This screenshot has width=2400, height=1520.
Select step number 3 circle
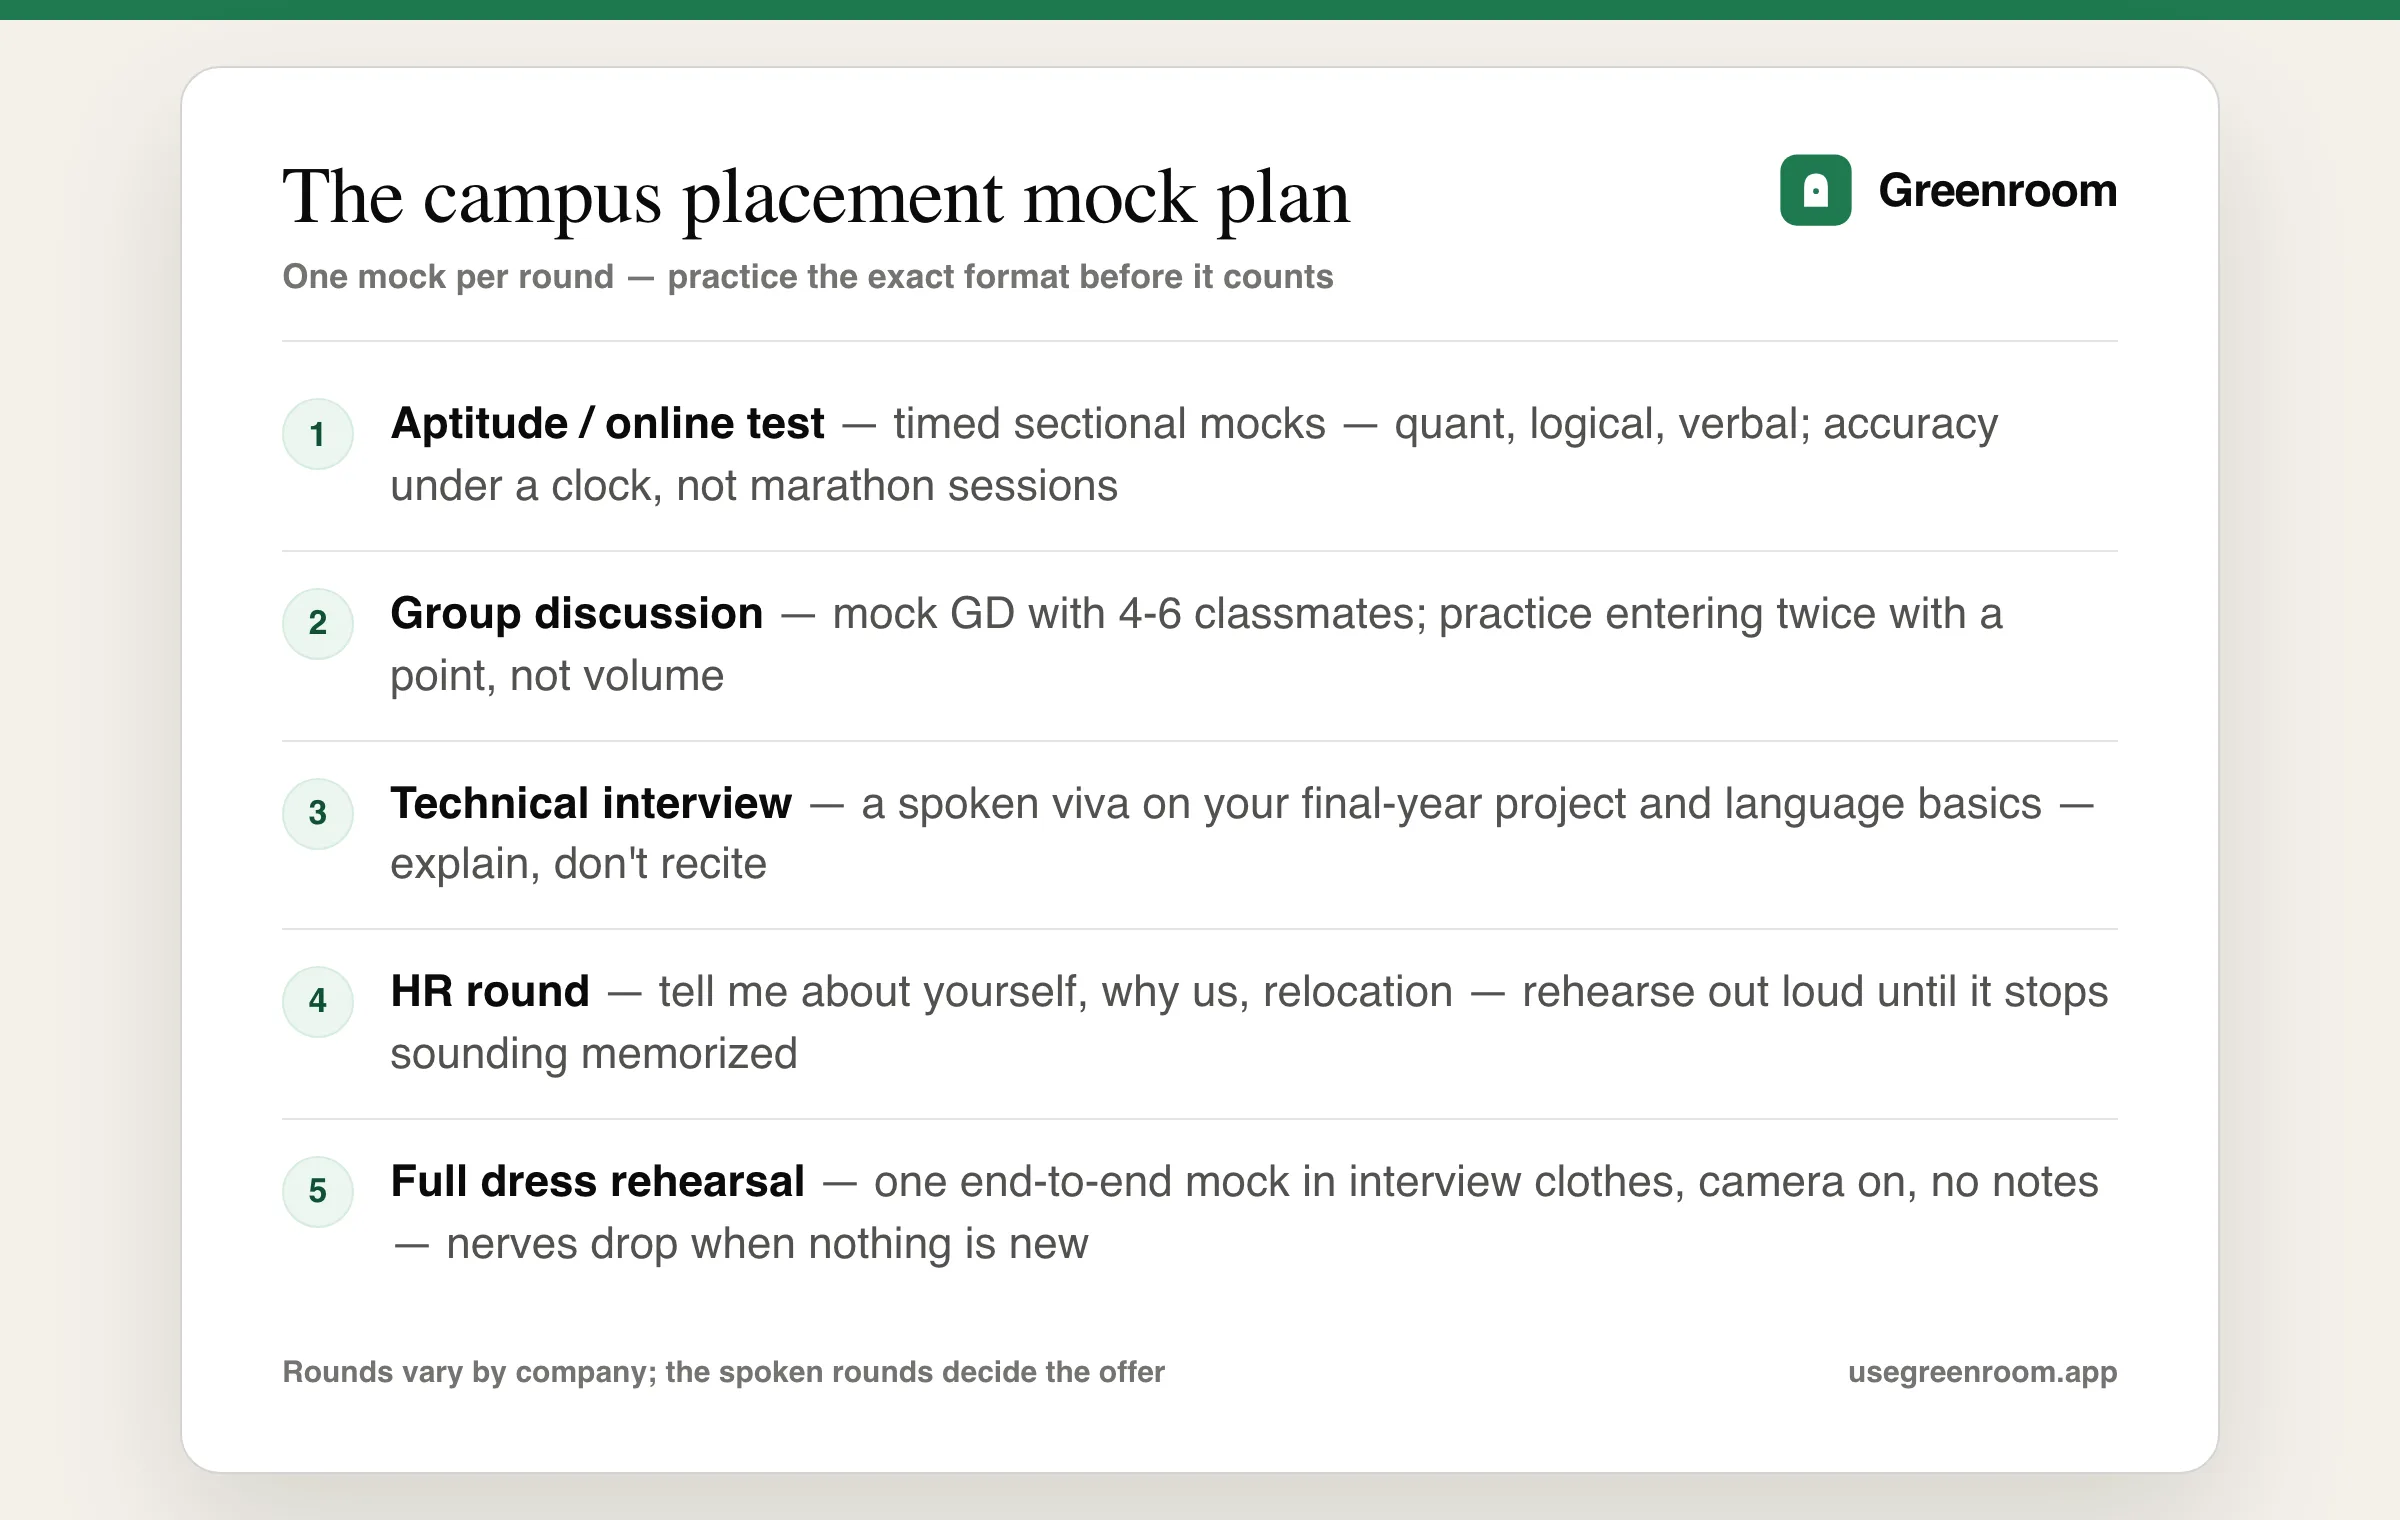click(318, 813)
